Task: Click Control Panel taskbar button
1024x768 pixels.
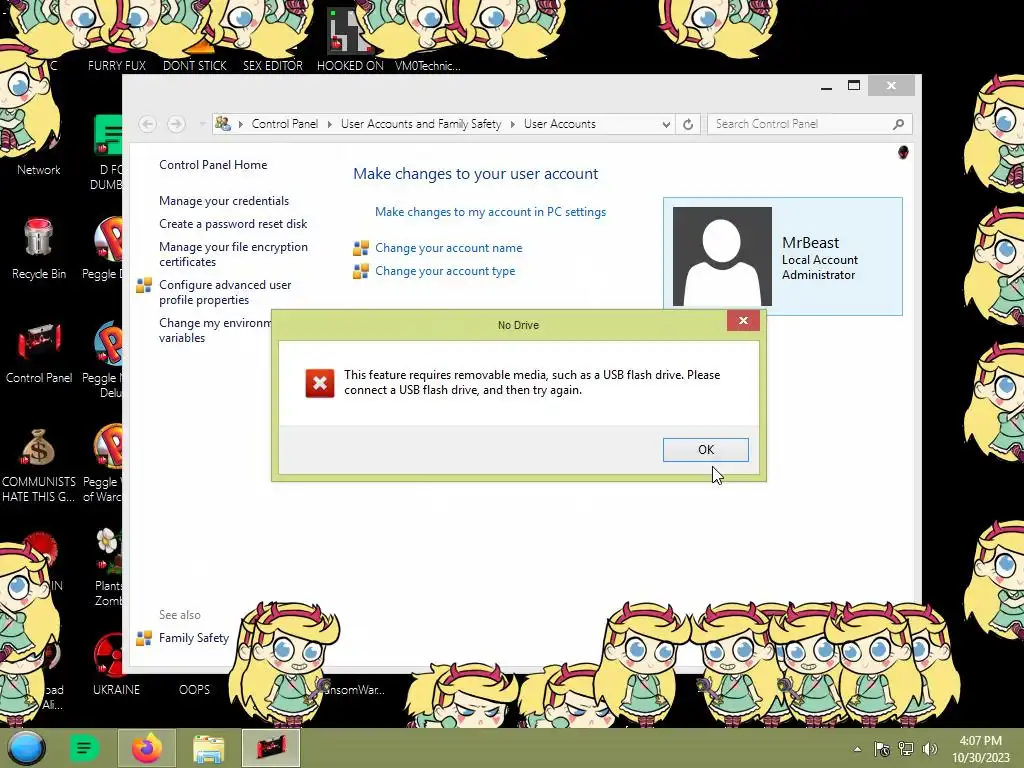Action: tap(271, 748)
